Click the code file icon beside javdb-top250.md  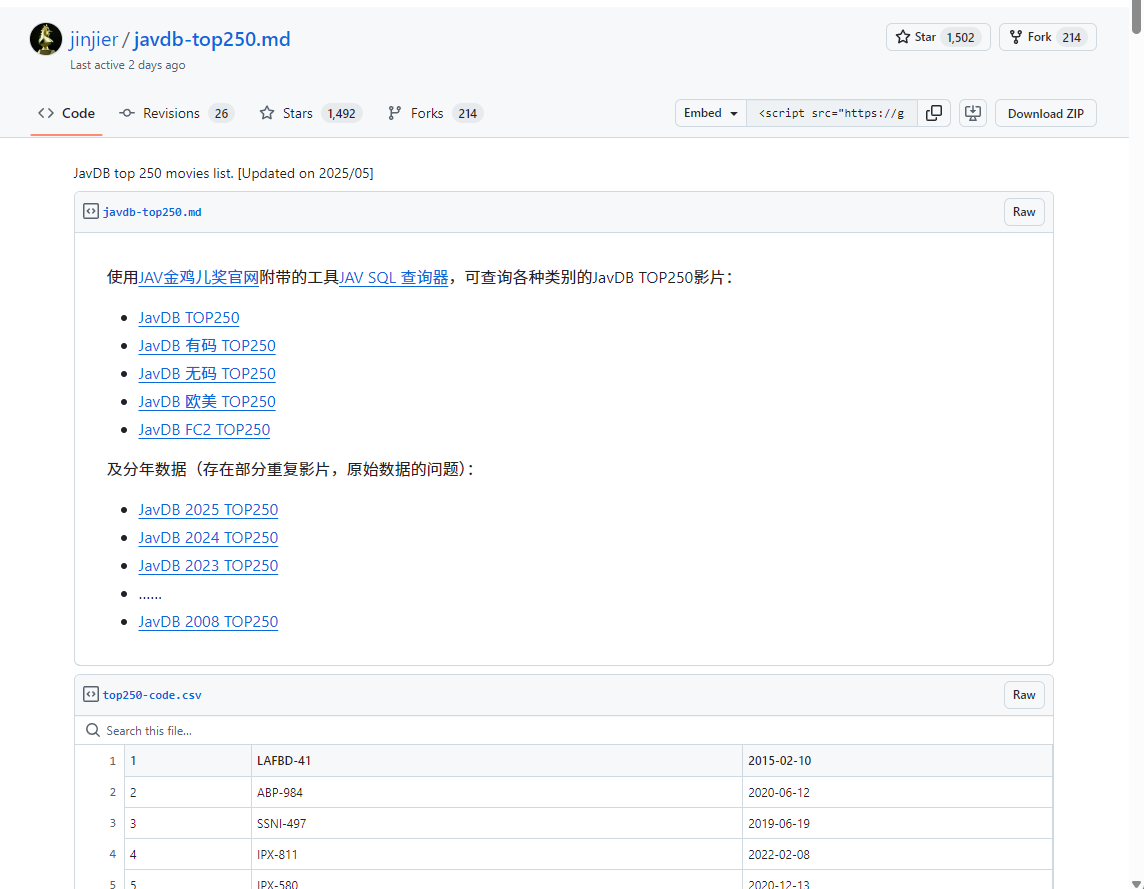pyautogui.click(x=90, y=212)
